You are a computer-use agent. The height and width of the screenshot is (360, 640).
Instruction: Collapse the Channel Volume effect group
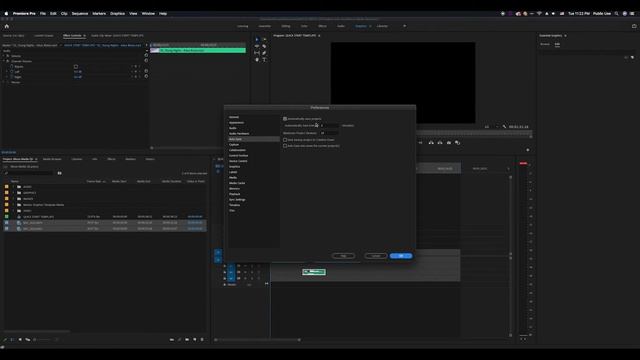coord(4,61)
